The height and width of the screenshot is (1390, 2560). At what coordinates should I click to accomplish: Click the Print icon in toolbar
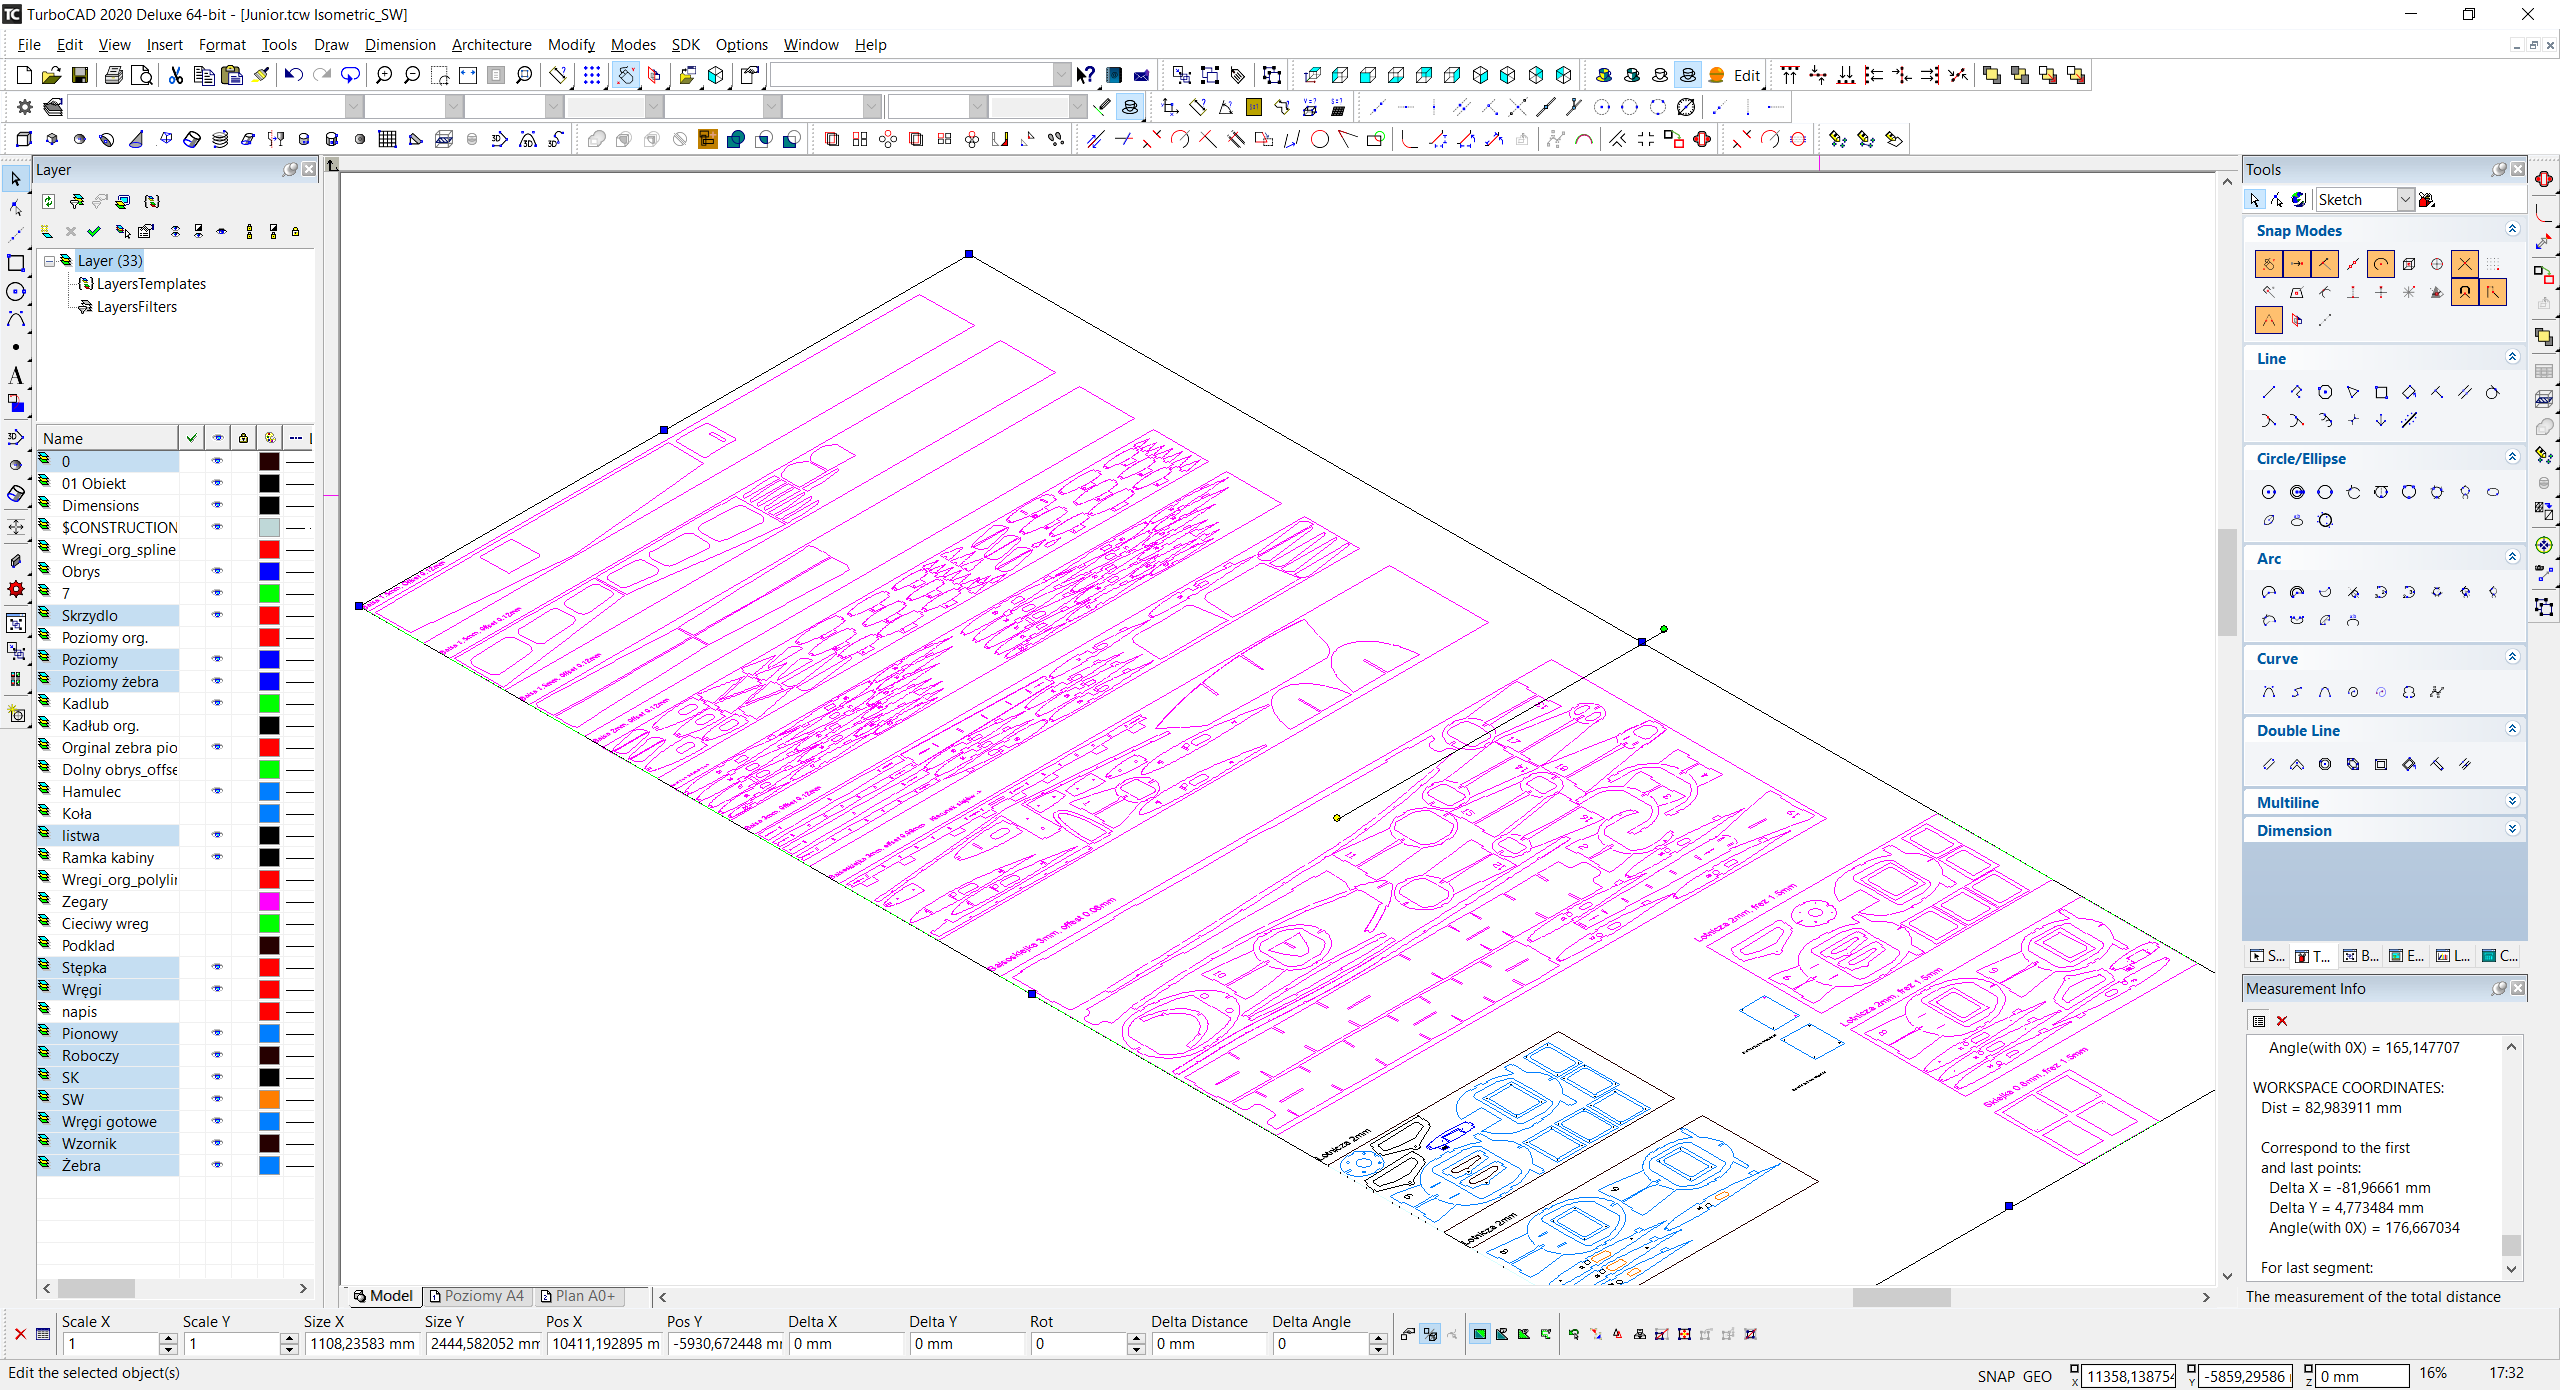click(113, 75)
